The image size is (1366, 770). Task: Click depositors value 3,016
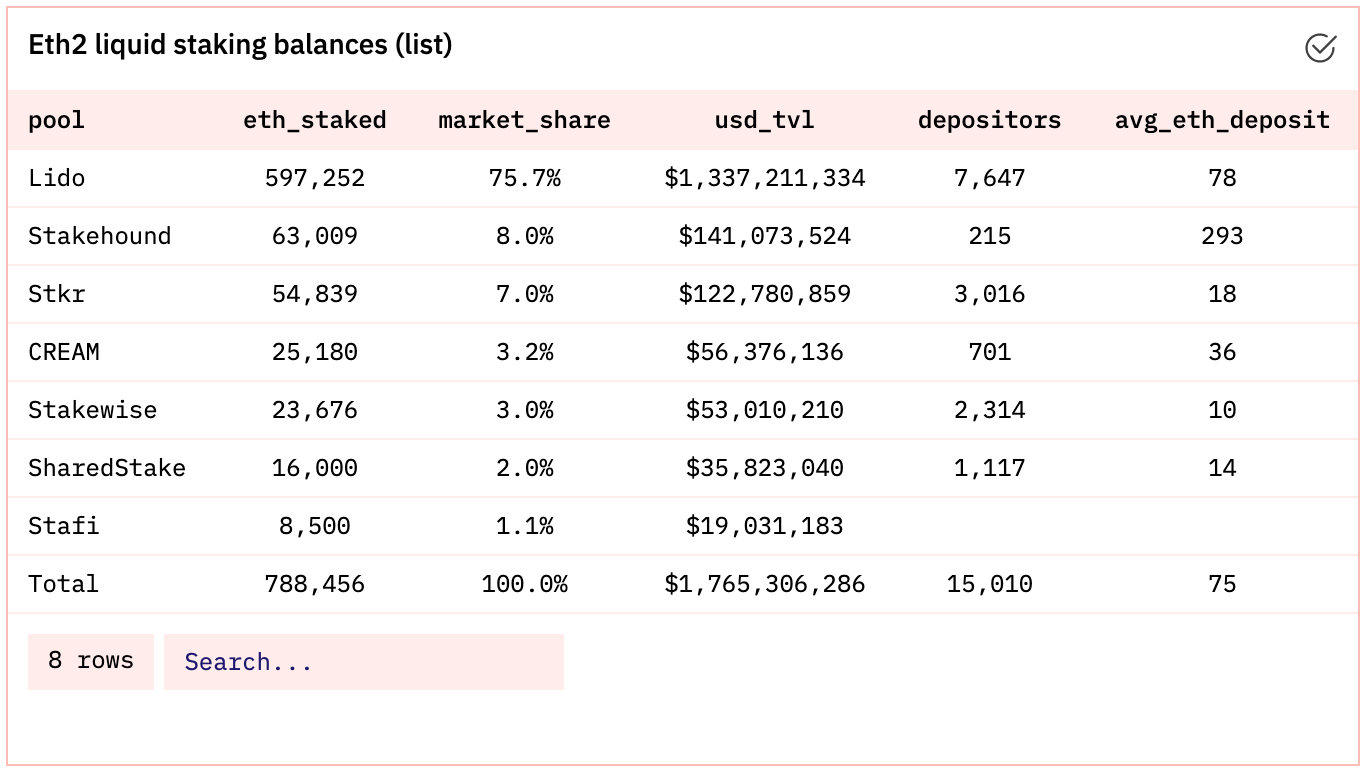990,294
